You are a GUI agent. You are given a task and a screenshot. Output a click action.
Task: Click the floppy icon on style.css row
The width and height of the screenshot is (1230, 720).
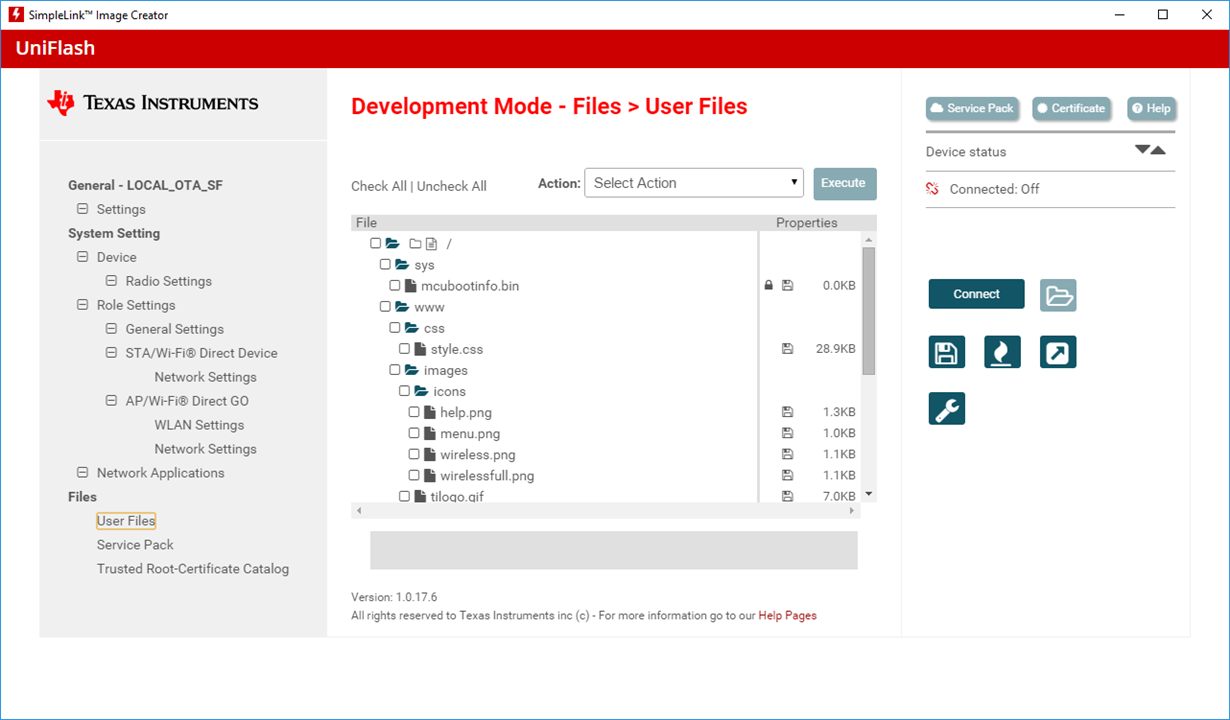787,349
